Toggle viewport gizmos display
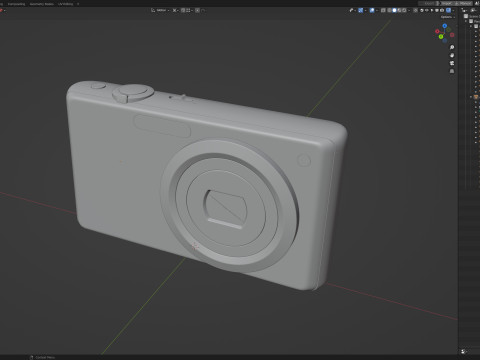 click(361, 10)
